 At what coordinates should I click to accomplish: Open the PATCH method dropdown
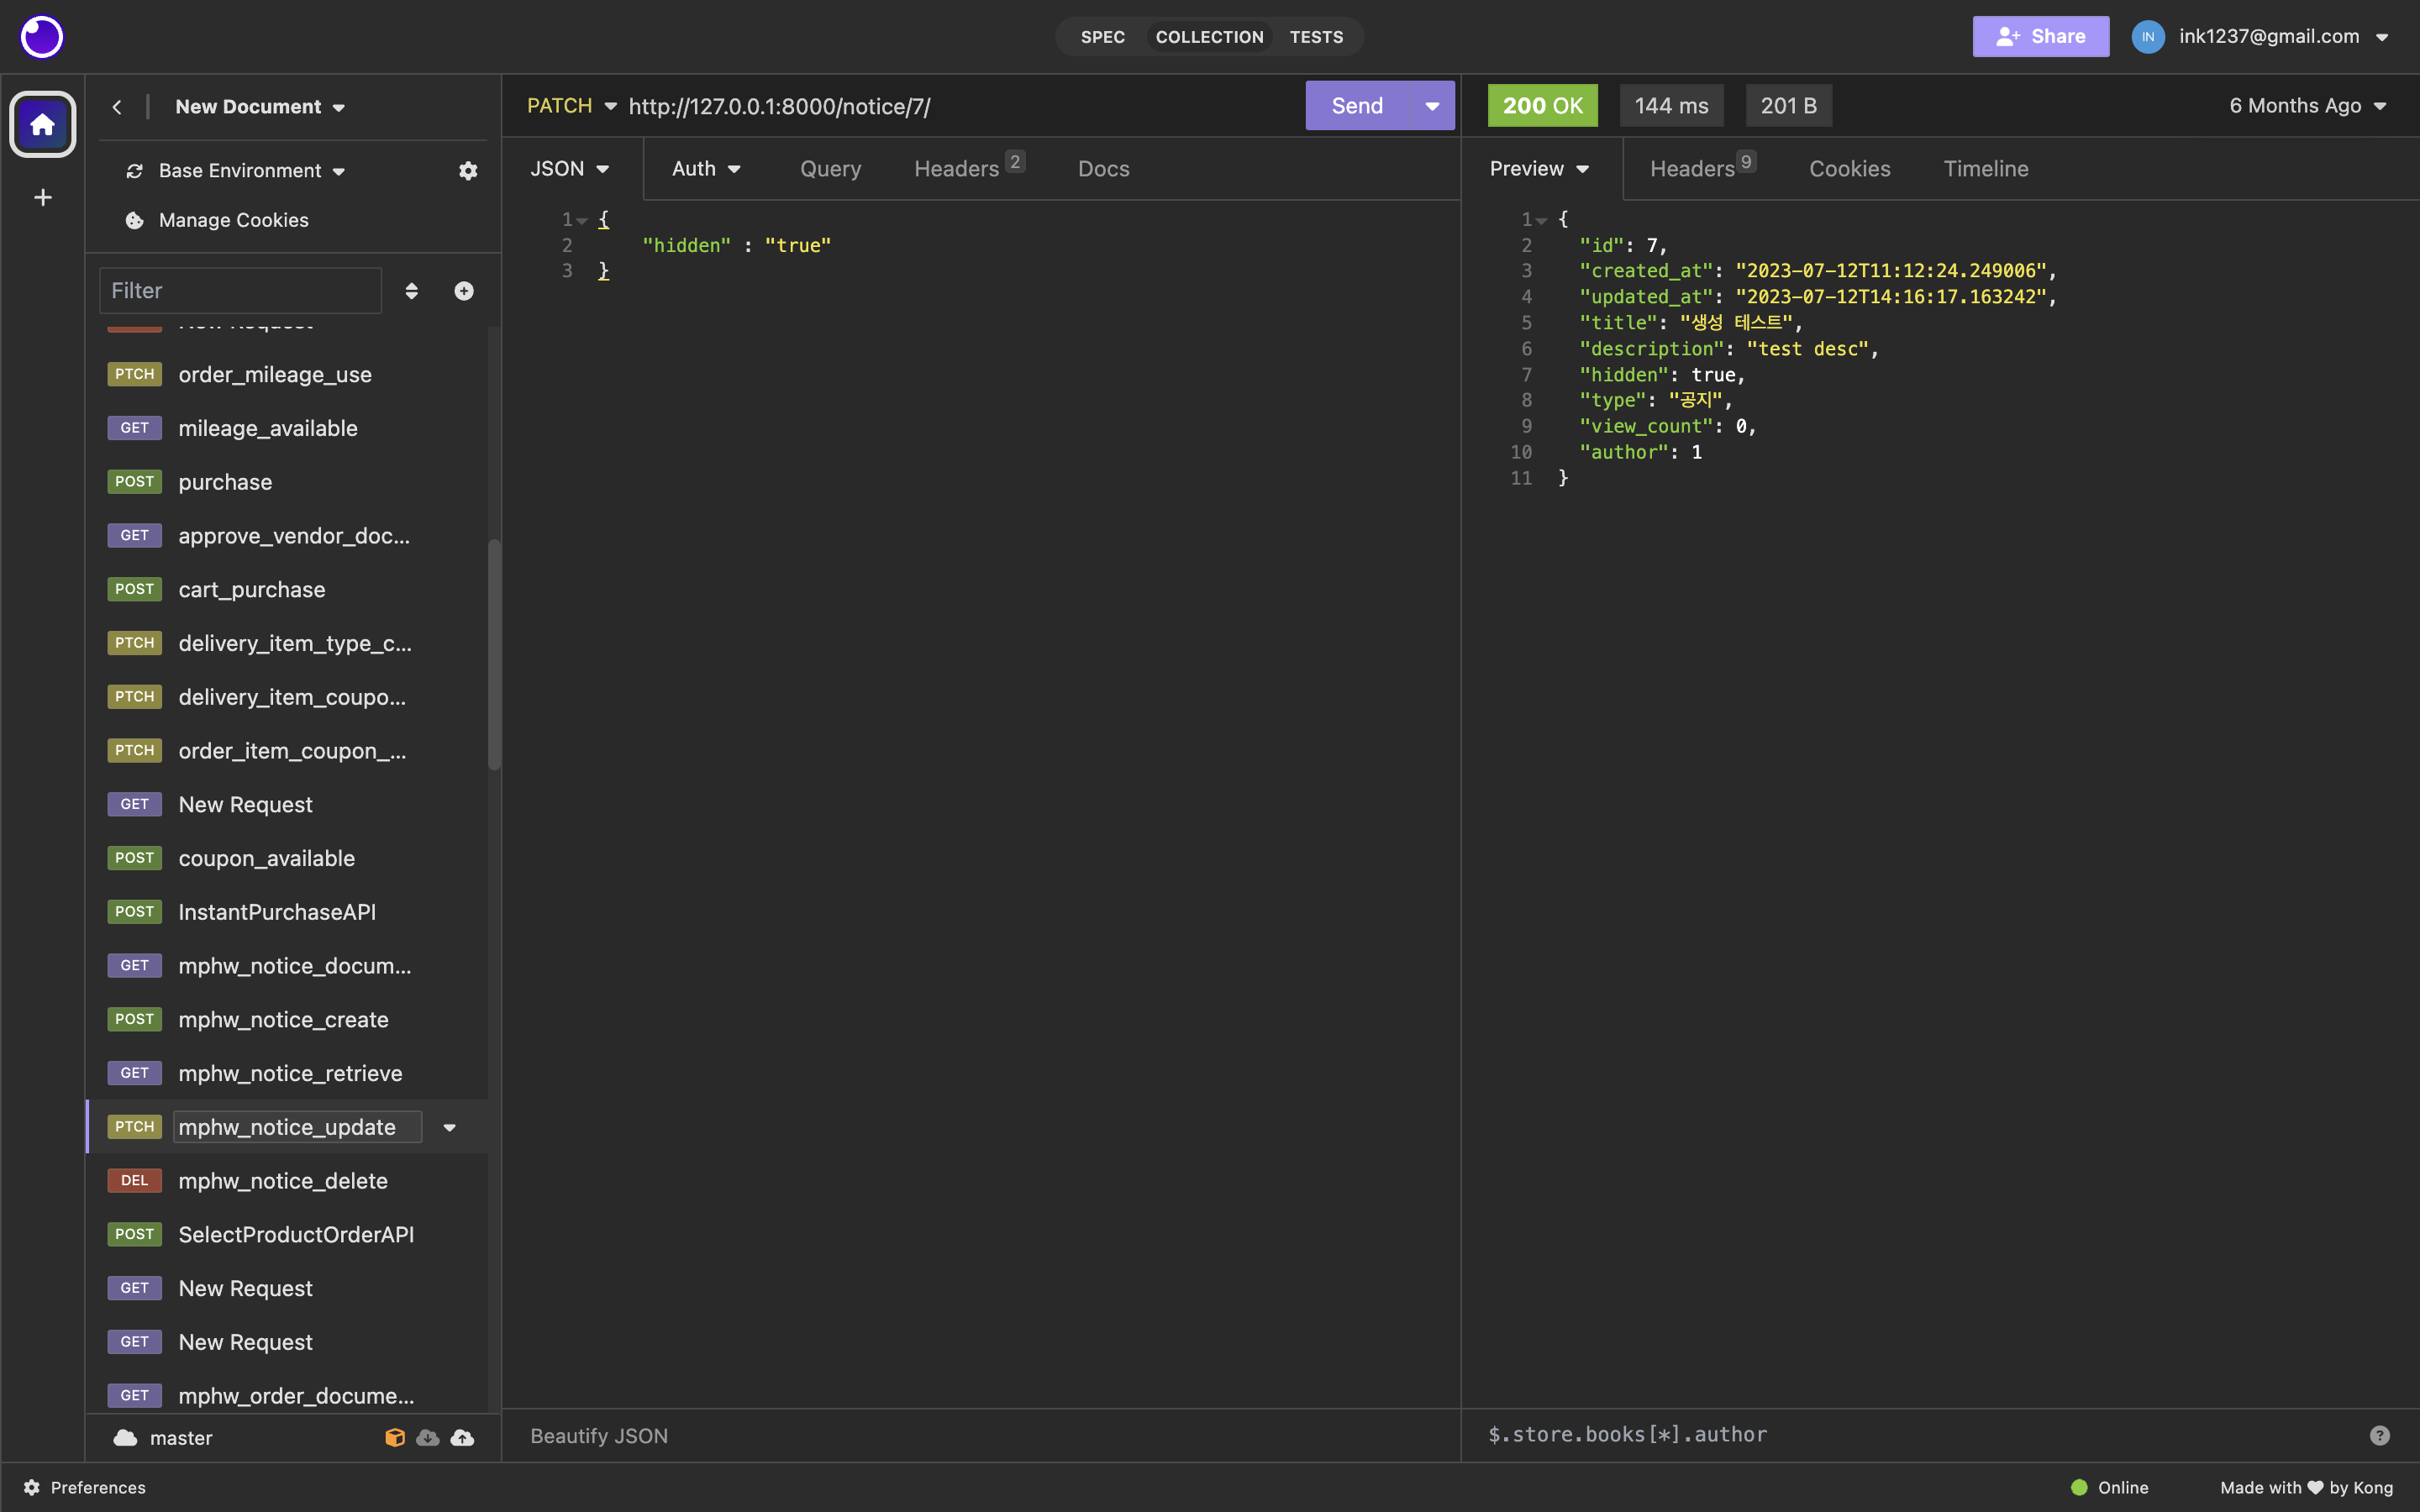(571, 106)
